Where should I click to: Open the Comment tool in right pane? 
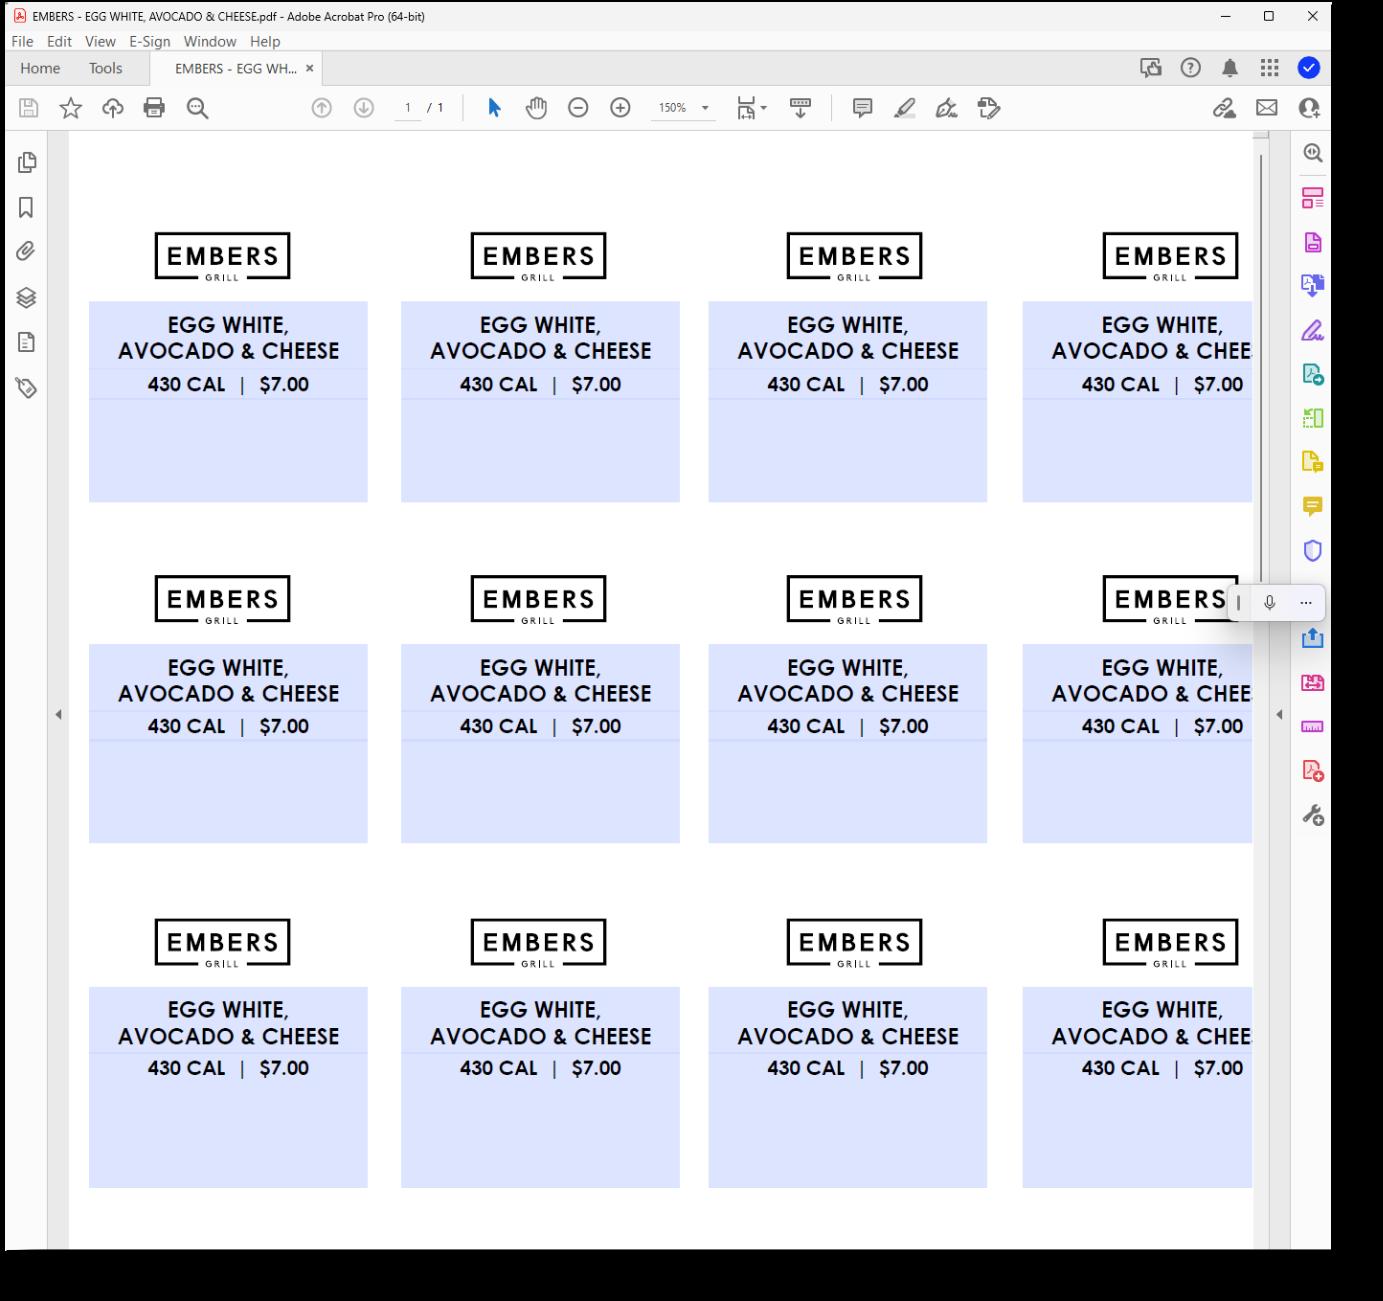click(x=1312, y=506)
